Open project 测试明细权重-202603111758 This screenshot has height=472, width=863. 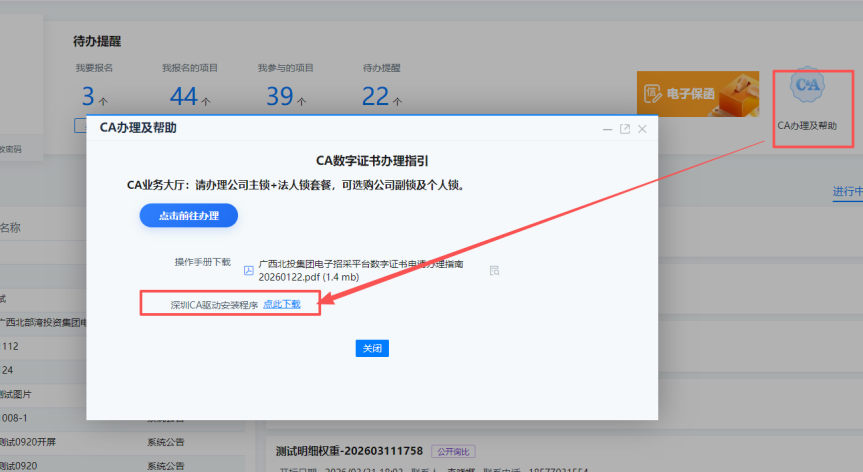349,451
